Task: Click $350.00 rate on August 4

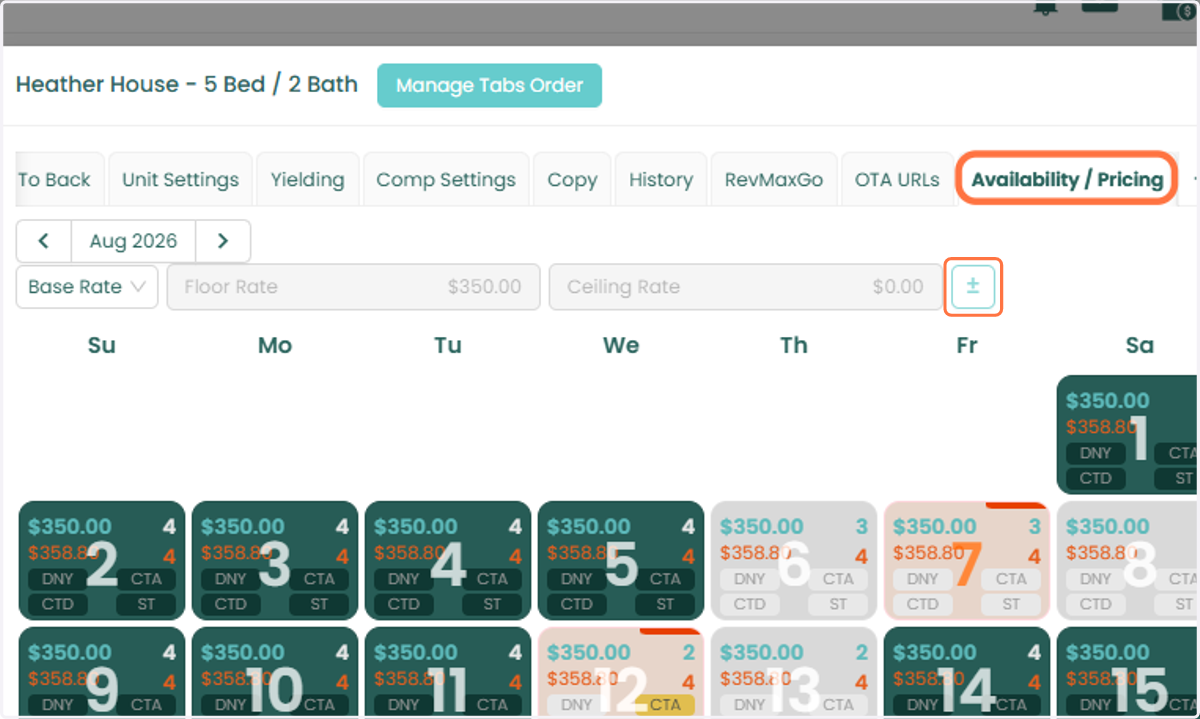Action: [415, 527]
